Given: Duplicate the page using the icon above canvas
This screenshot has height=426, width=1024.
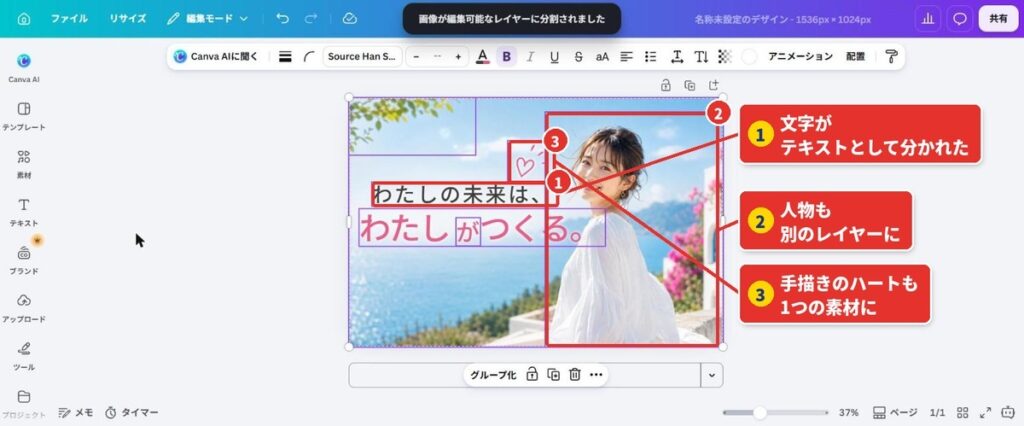Looking at the screenshot, I should click(690, 85).
